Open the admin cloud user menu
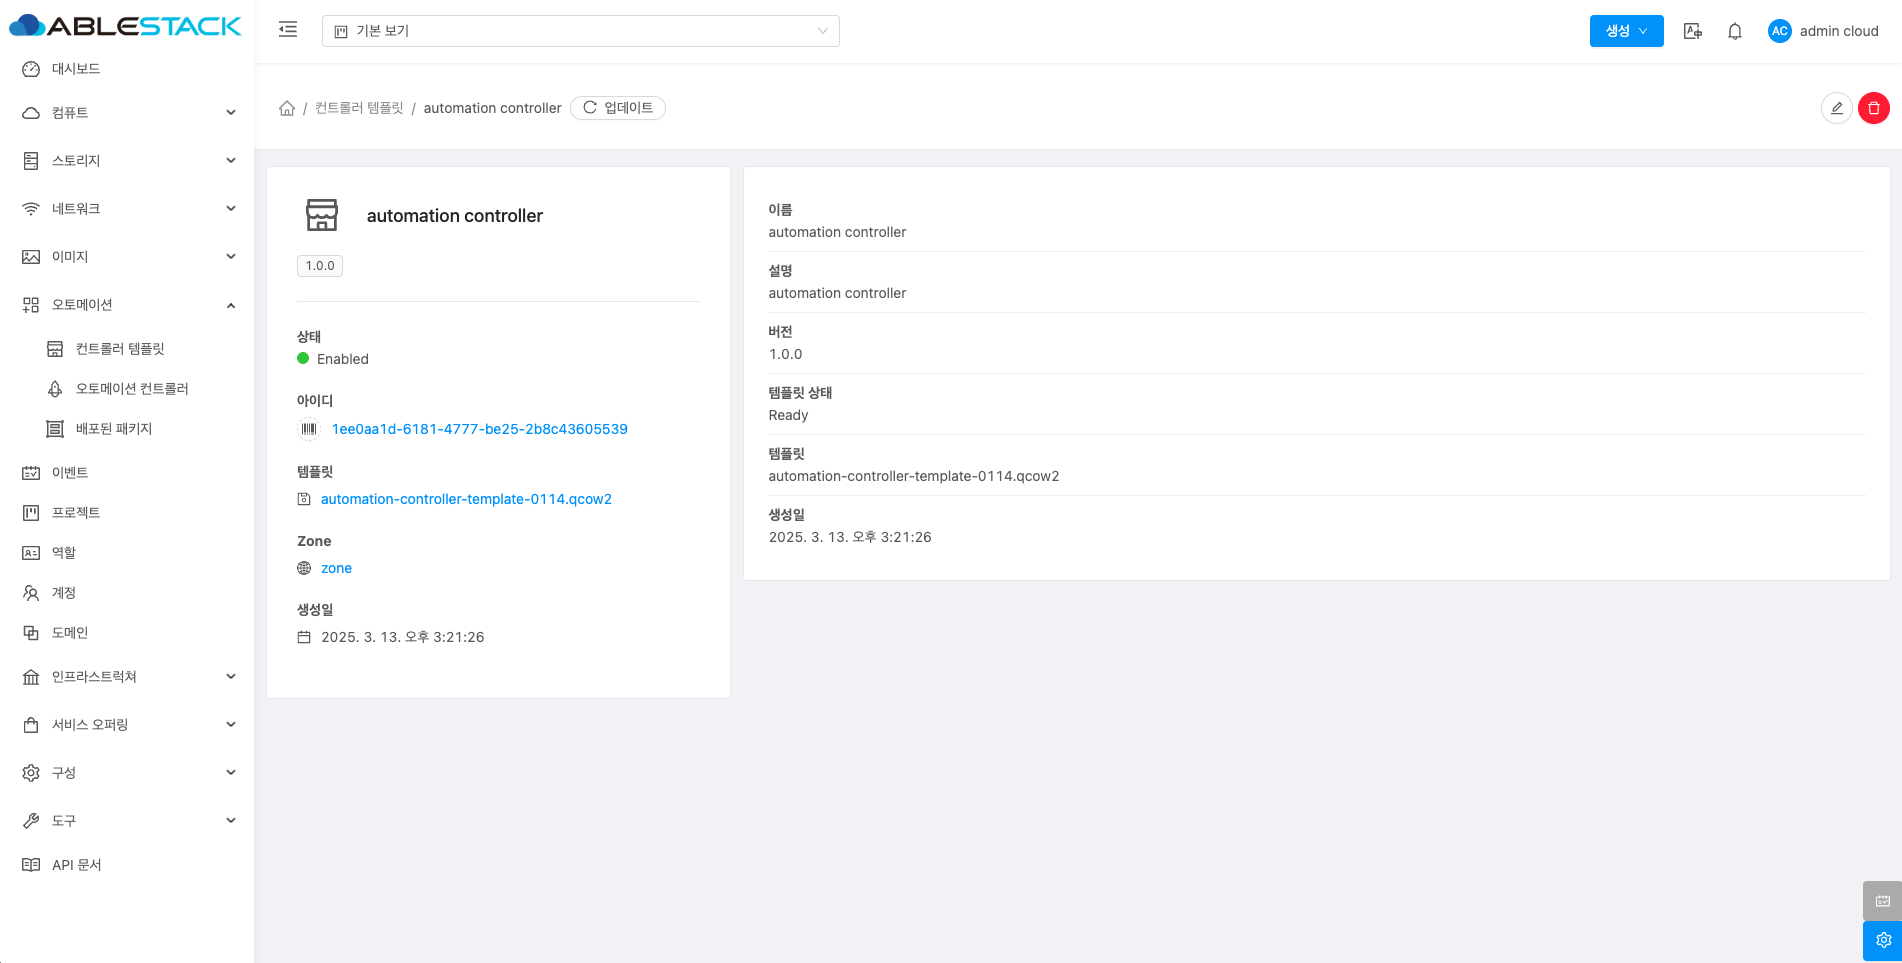This screenshot has height=963, width=1902. coord(1823,31)
